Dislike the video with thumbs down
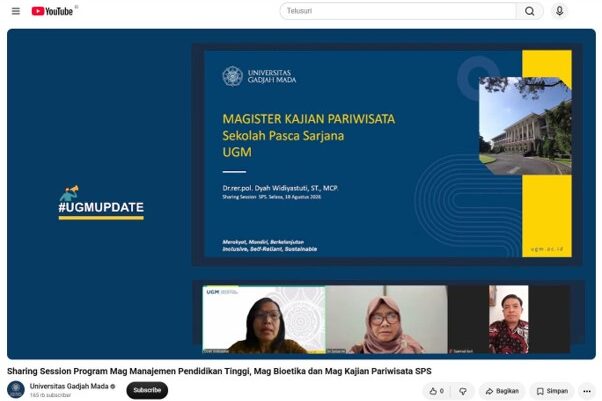The width and height of the screenshot is (602, 401). tap(463, 391)
